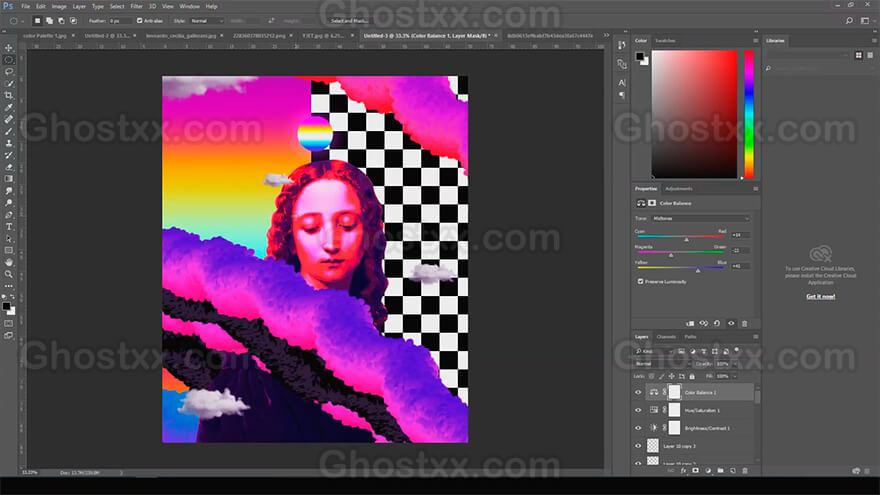Click the New selection mode icon
Viewport: 880px width, 495px height.
[37, 21]
